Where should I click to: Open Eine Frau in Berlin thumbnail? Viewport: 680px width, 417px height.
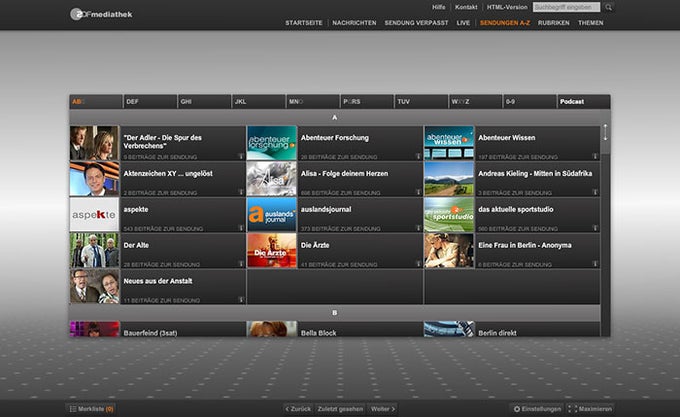449,251
